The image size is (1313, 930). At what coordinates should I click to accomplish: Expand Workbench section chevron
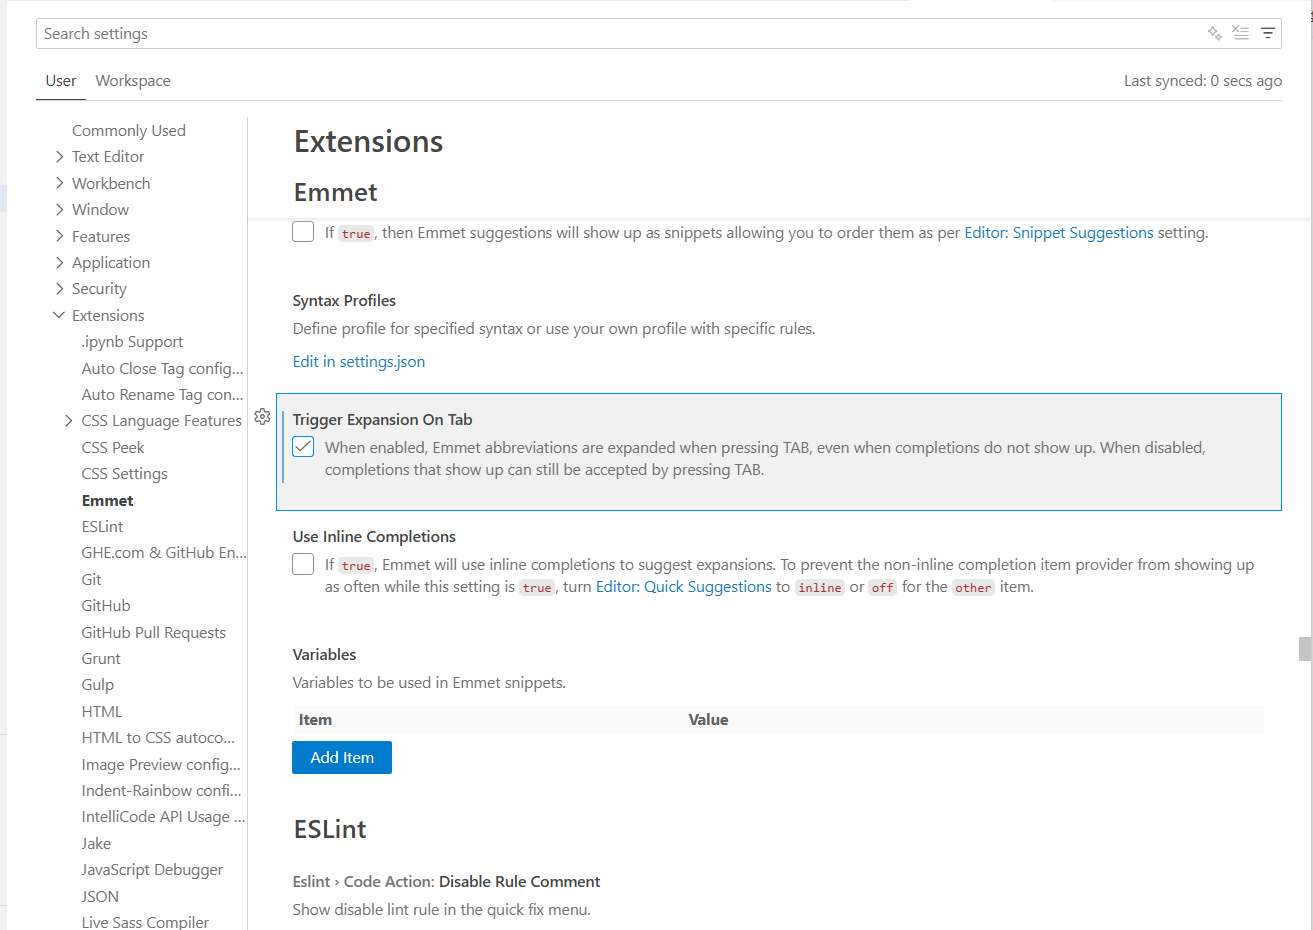tap(60, 183)
